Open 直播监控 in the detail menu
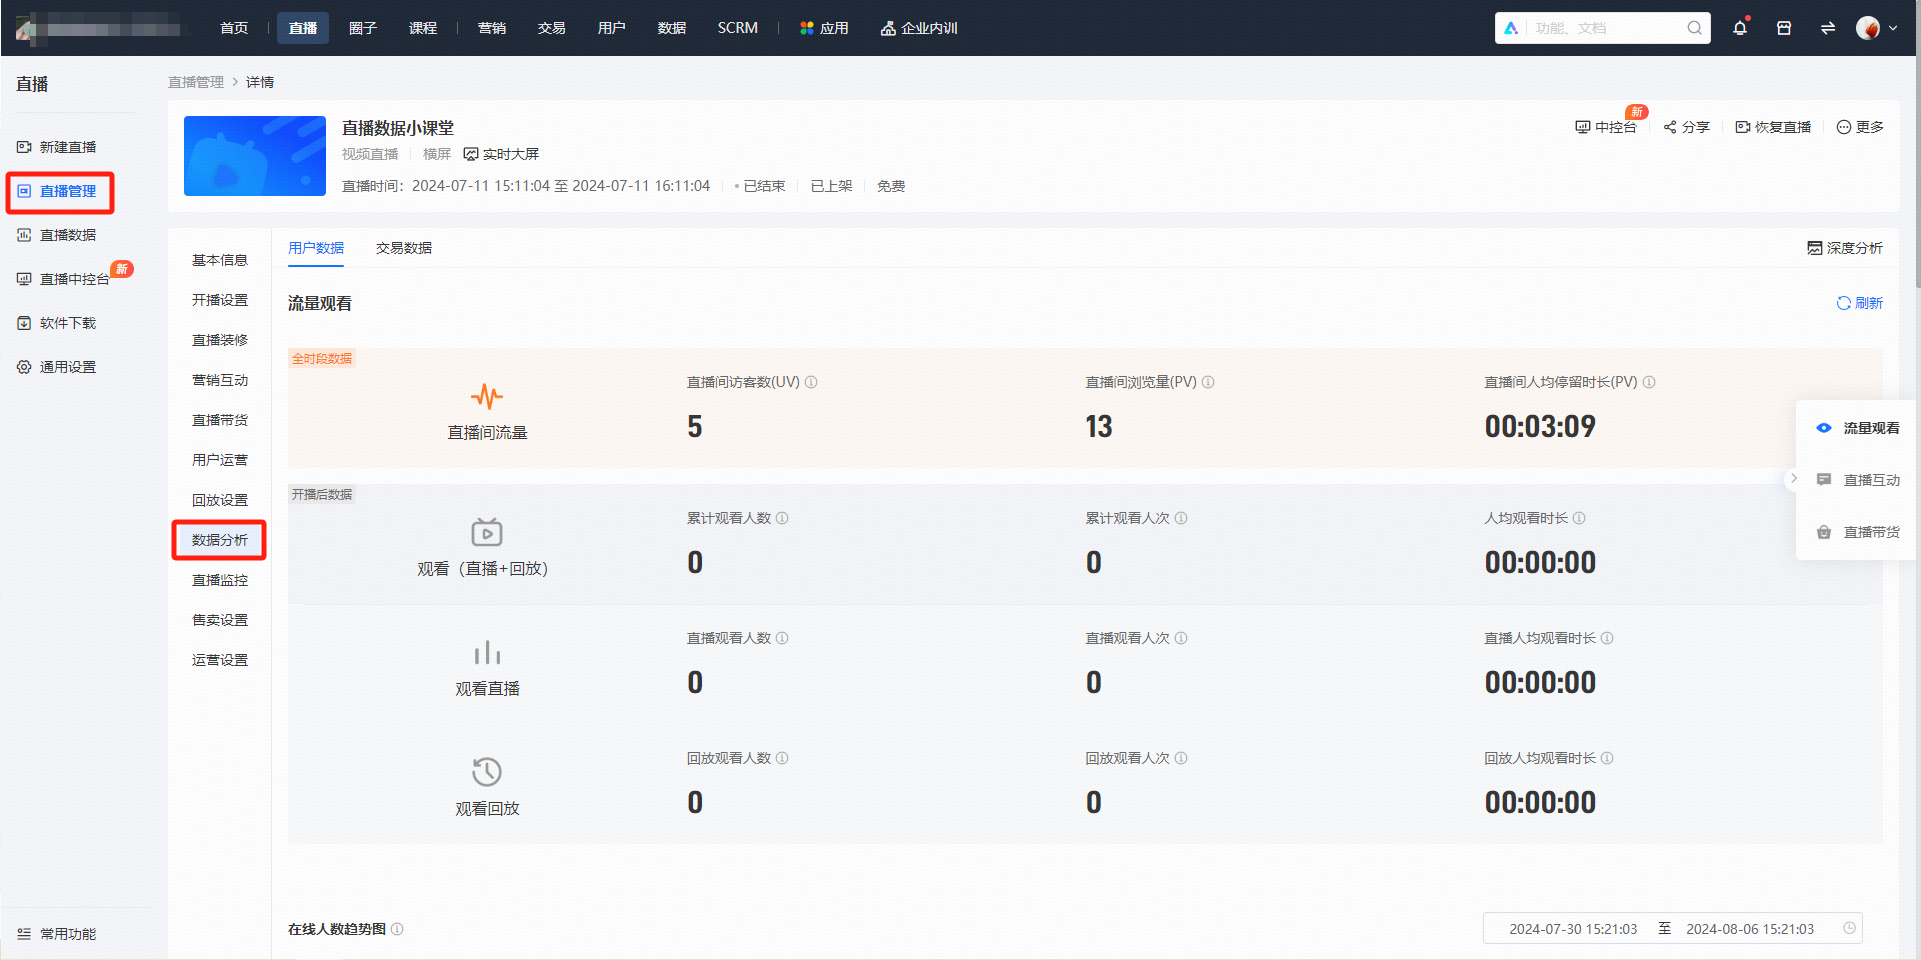The width and height of the screenshot is (1921, 960). [220, 580]
